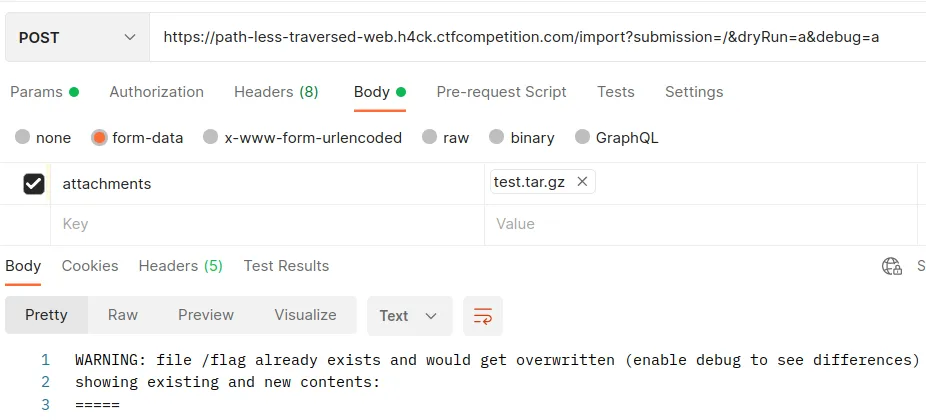Select the raw body radio option
926x420 pixels.
(429, 138)
